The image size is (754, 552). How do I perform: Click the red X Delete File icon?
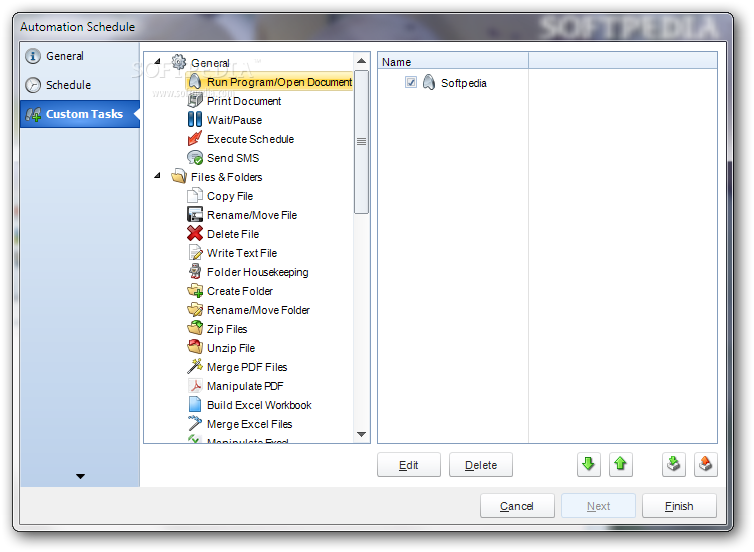[x=195, y=234]
